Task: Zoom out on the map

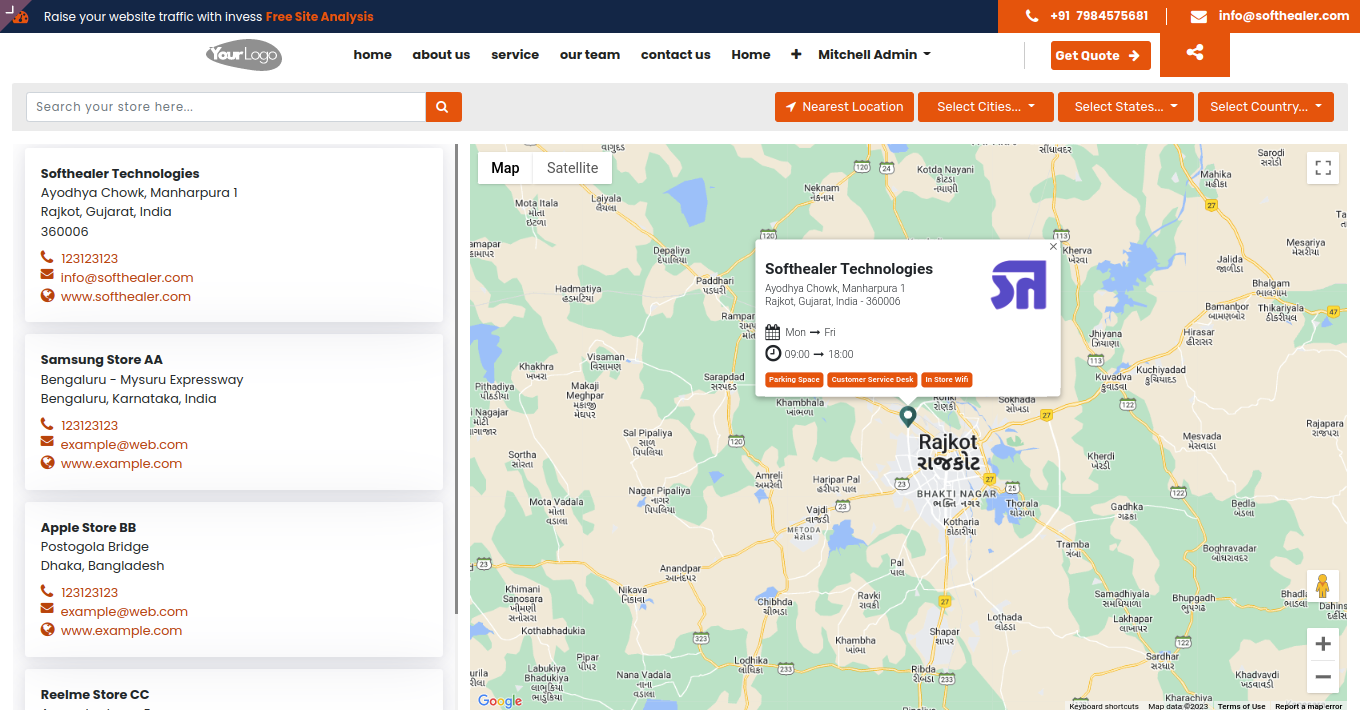Action: pyautogui.click(x=1323, y=677)
